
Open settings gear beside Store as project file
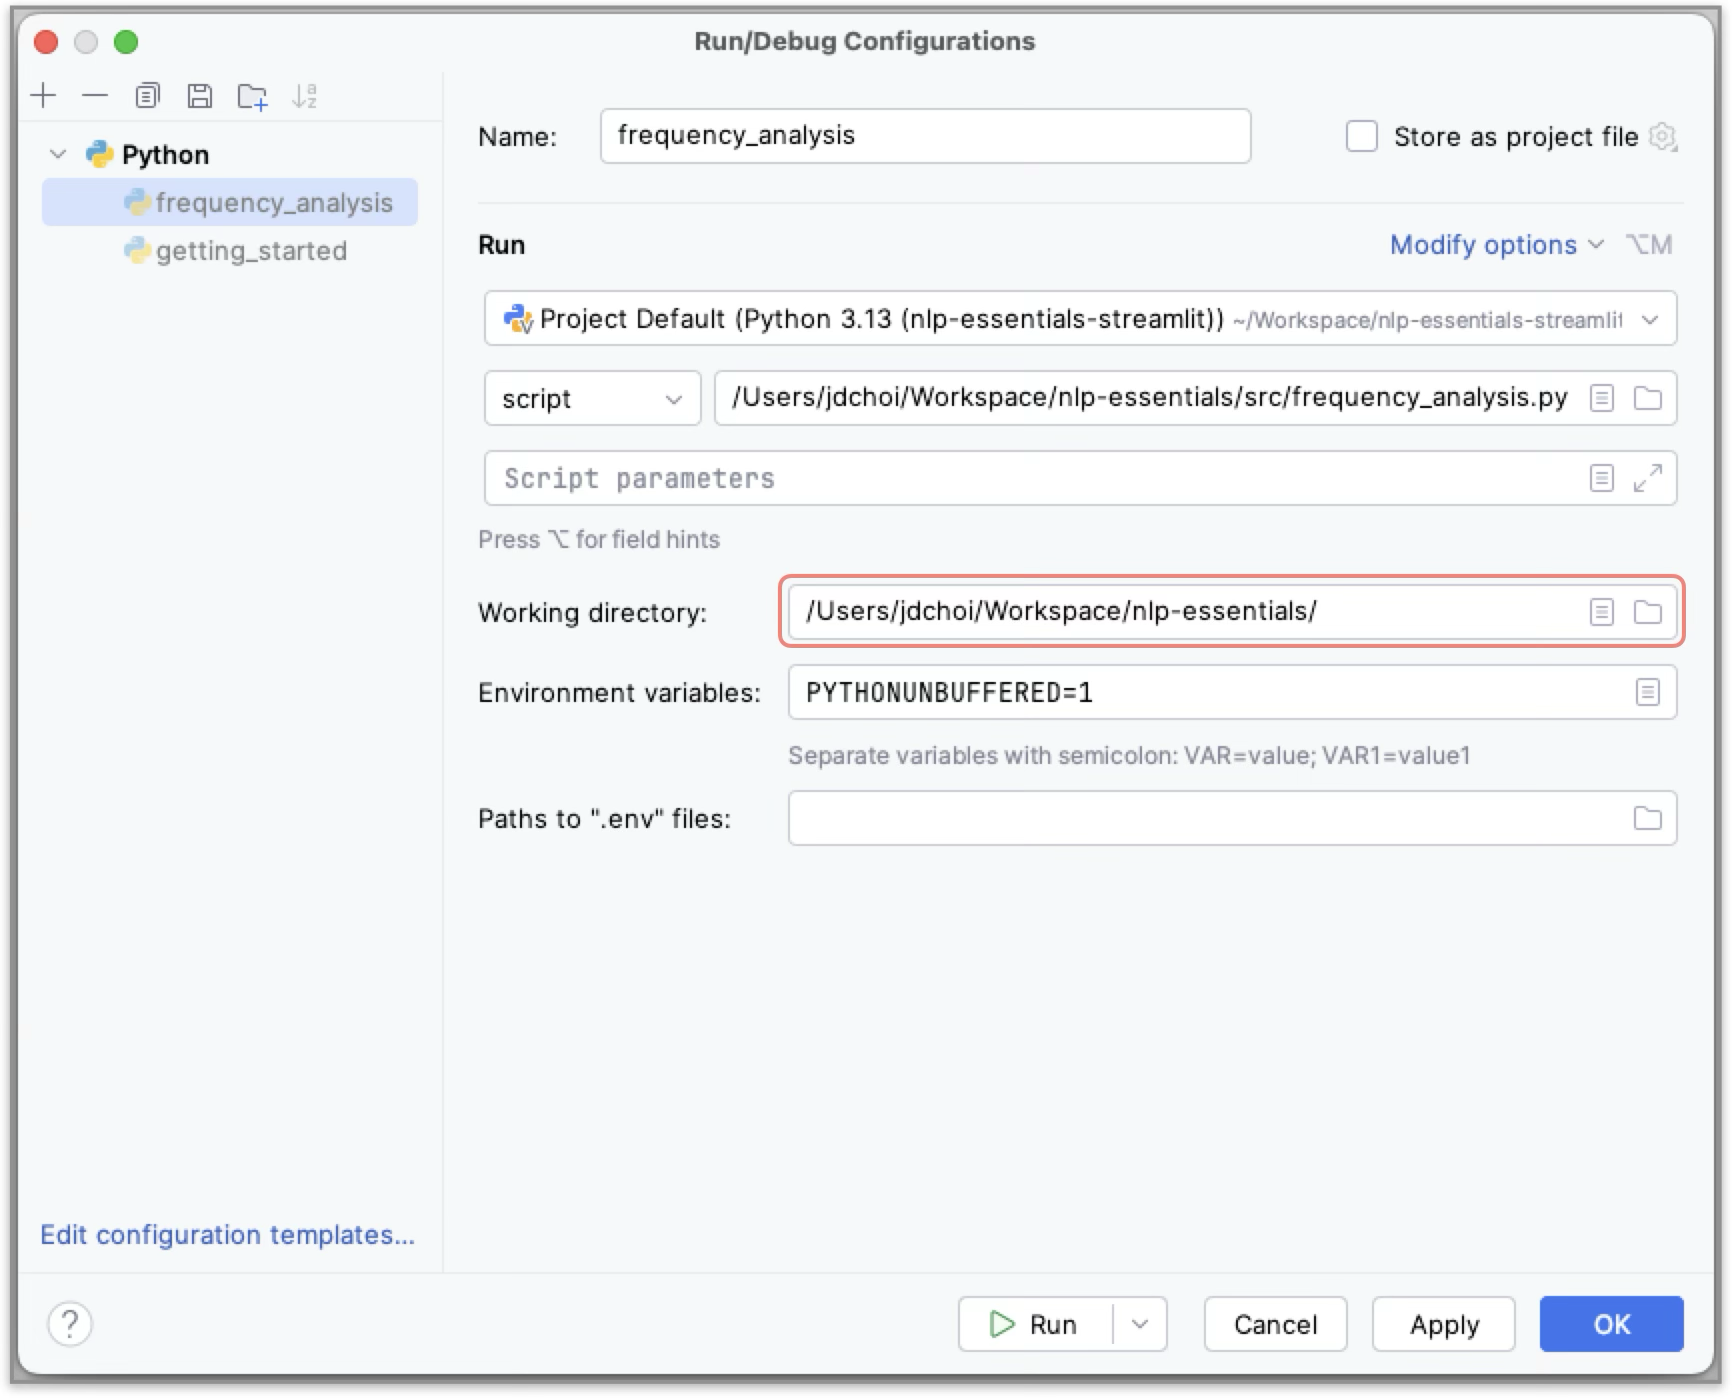point(1664,138)
